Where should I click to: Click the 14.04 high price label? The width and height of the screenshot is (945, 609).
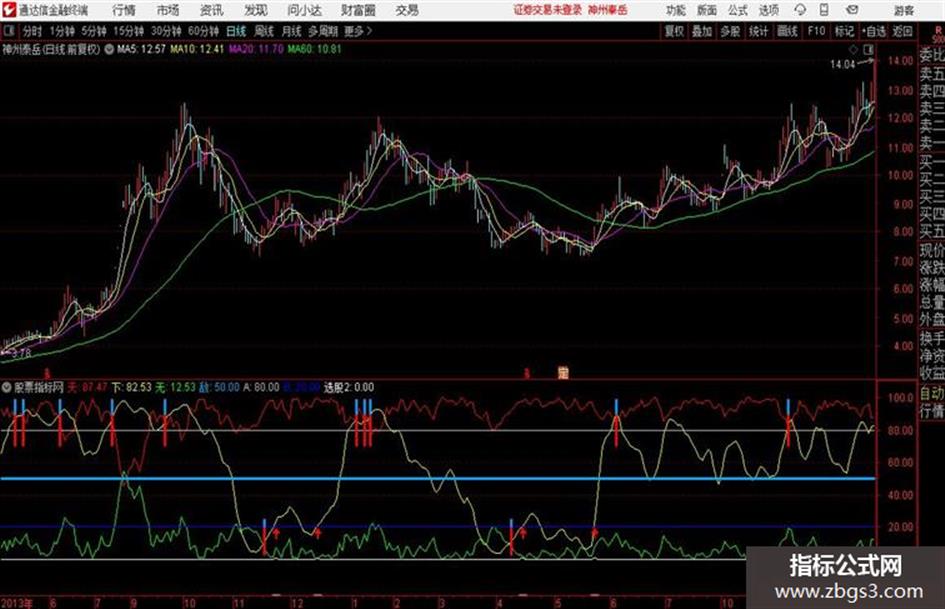coord(843,64)
